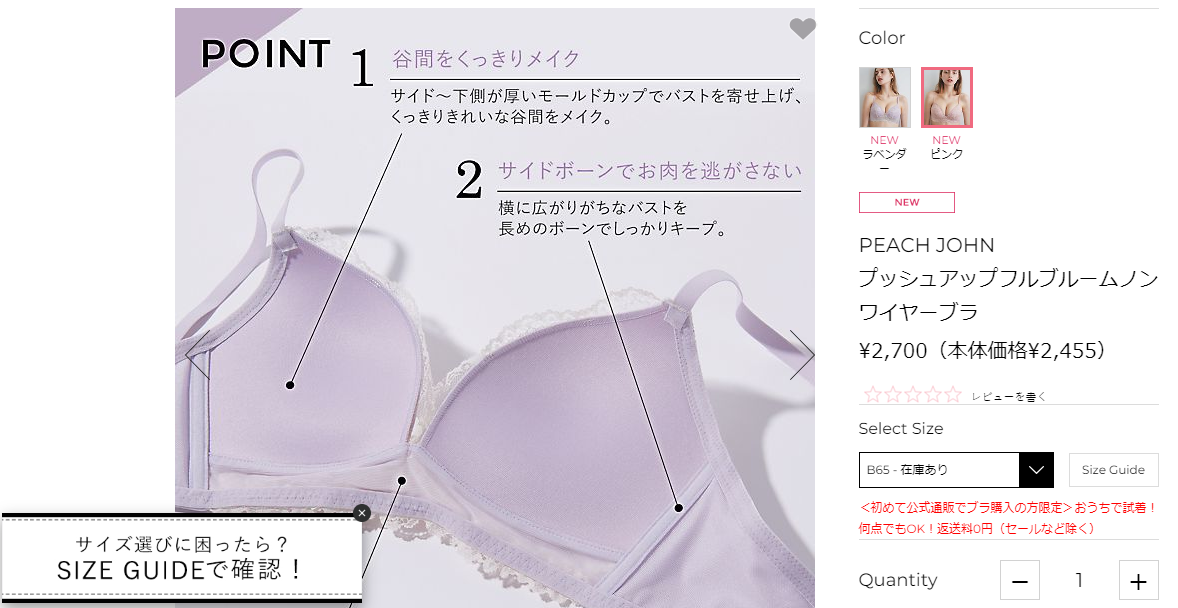Rate with the first review star
Screen dimensions: 1178x608
point(873,394)
